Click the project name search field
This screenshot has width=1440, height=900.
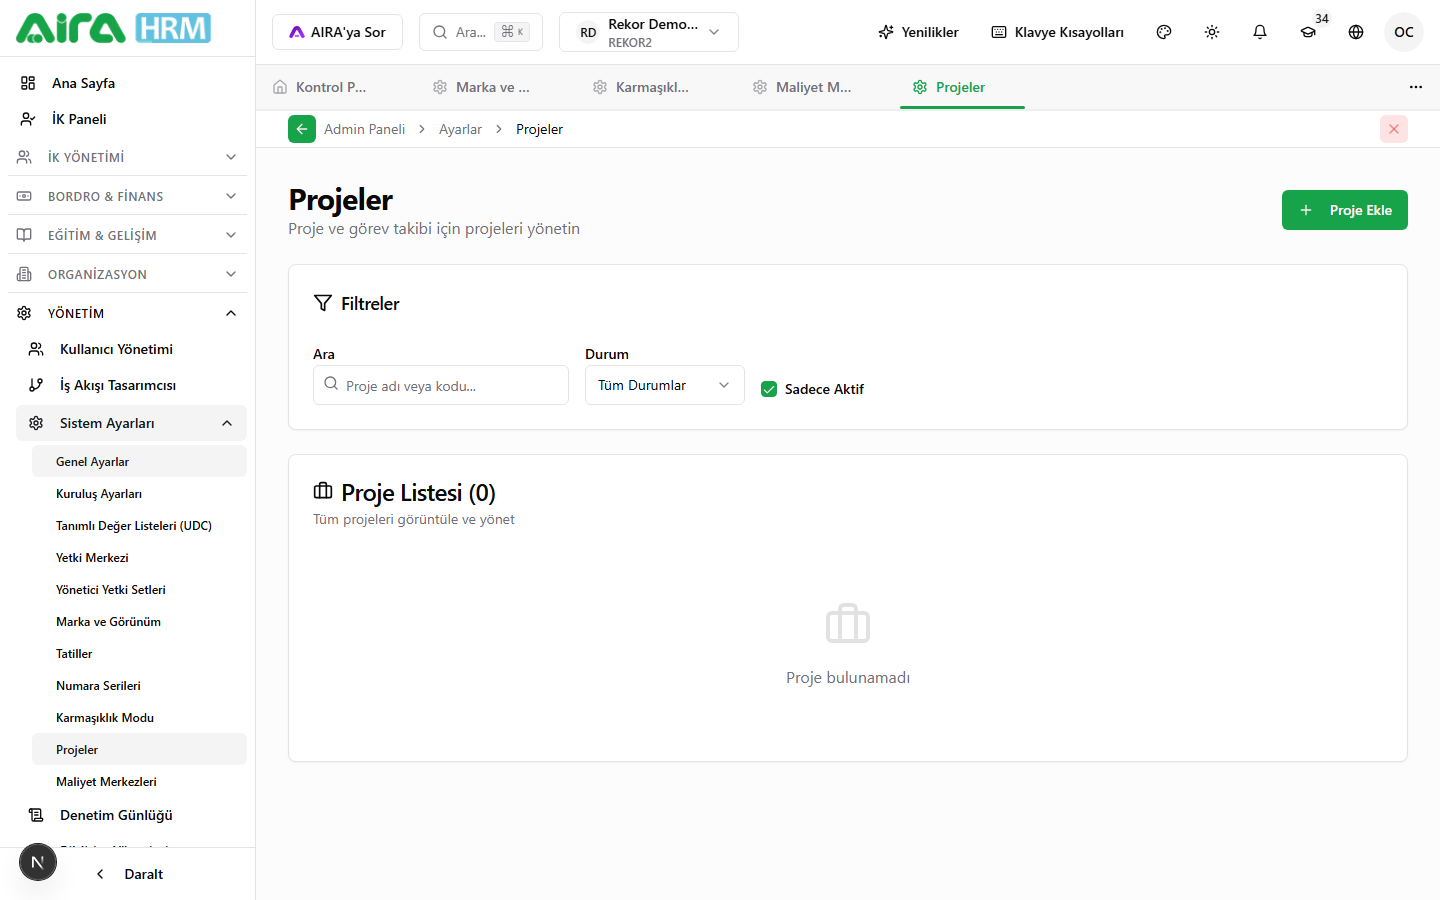(x=441, y=385)
